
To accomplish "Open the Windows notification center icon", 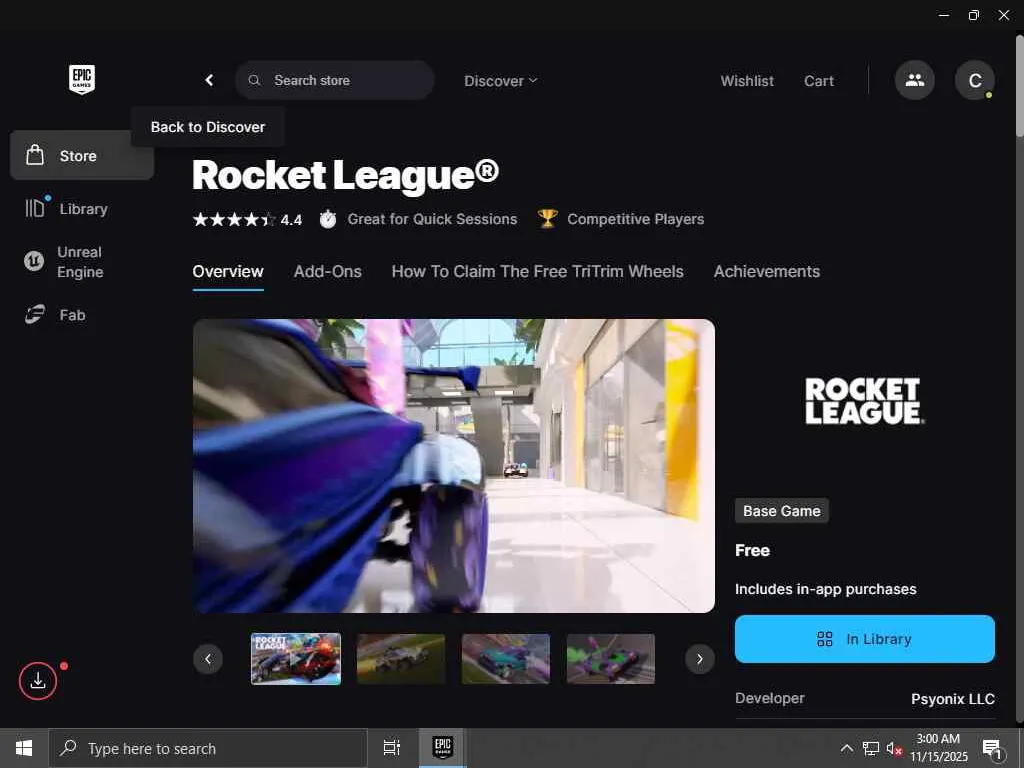I will (992, 748).
